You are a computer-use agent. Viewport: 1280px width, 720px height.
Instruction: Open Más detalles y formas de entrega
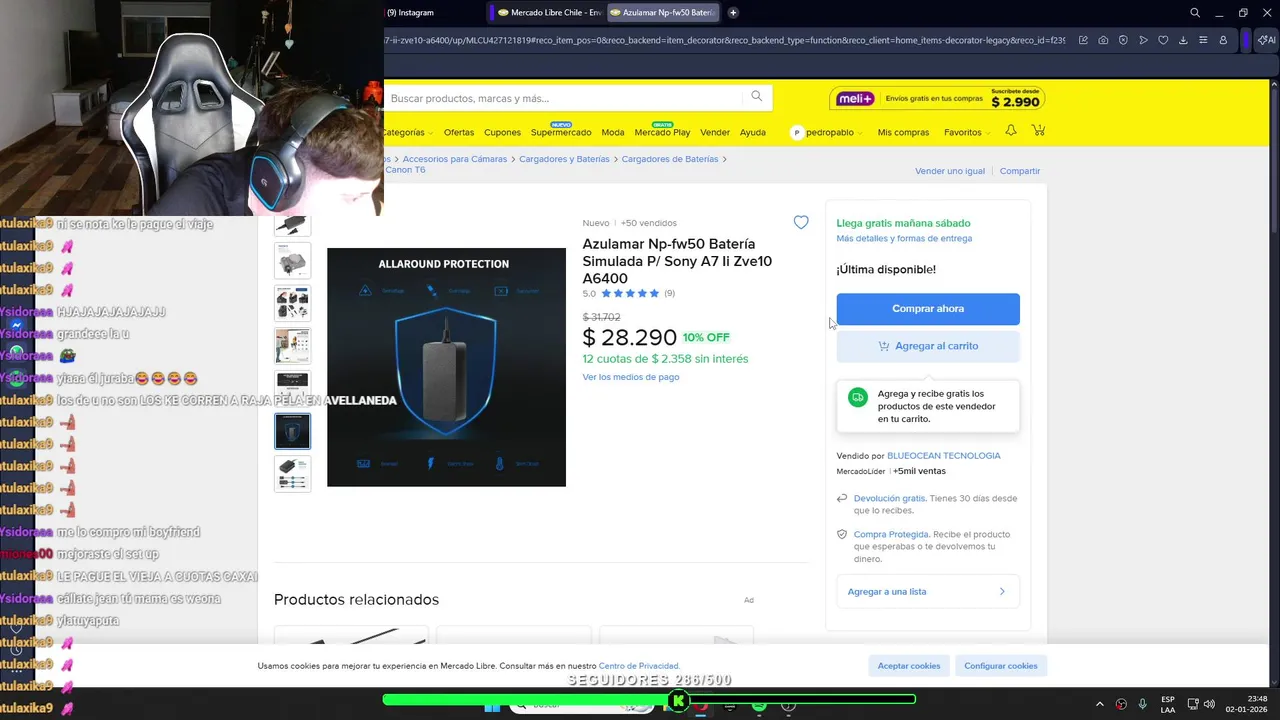pyautogui.click(x=904, y=238)
